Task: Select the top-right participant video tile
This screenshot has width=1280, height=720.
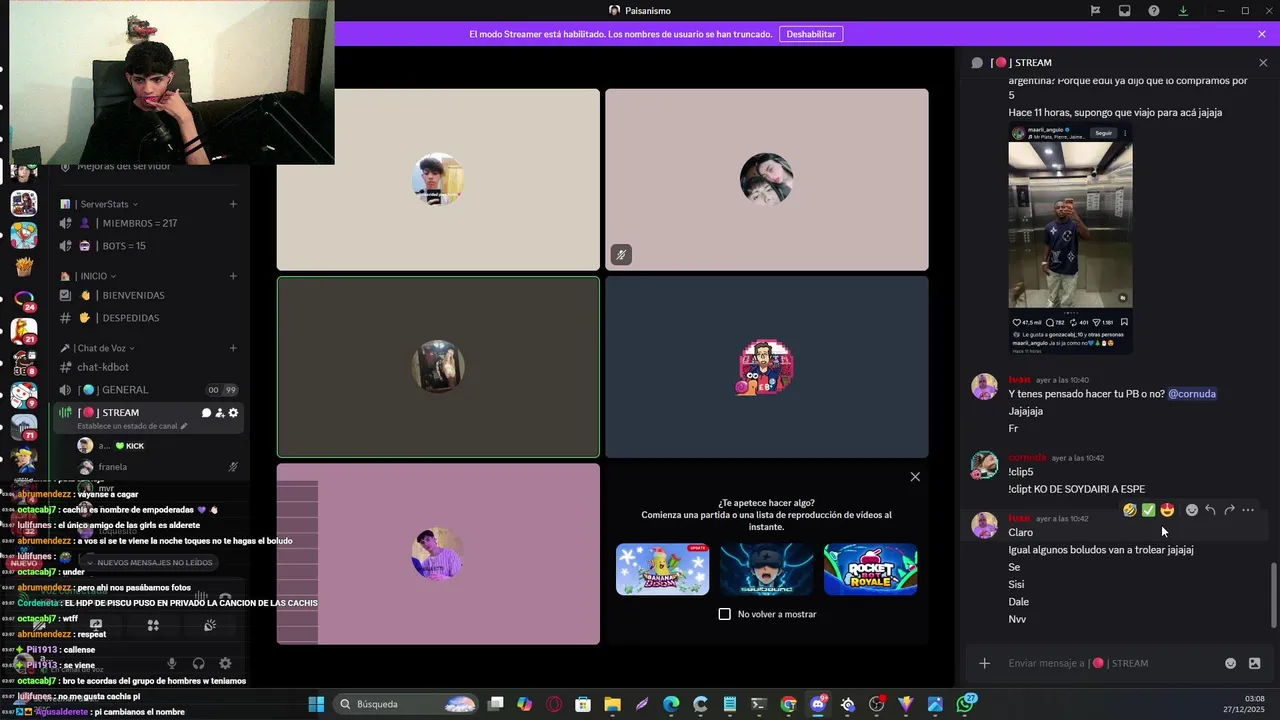Action: [767, 180]
